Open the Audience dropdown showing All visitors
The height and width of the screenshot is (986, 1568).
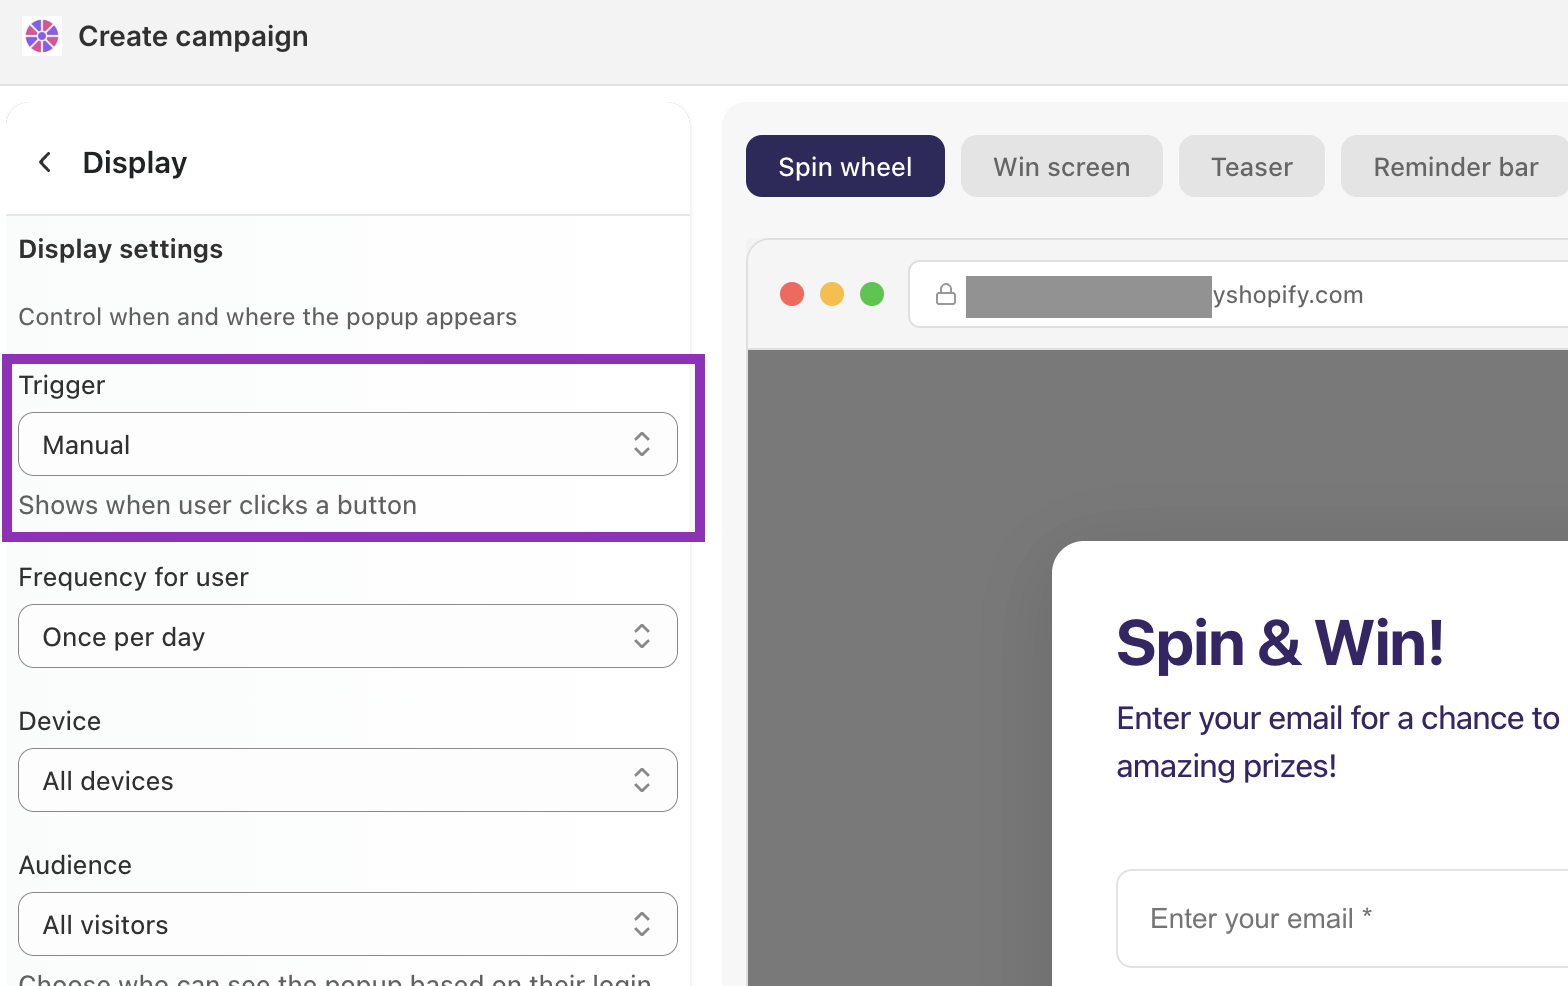(348, 924)
